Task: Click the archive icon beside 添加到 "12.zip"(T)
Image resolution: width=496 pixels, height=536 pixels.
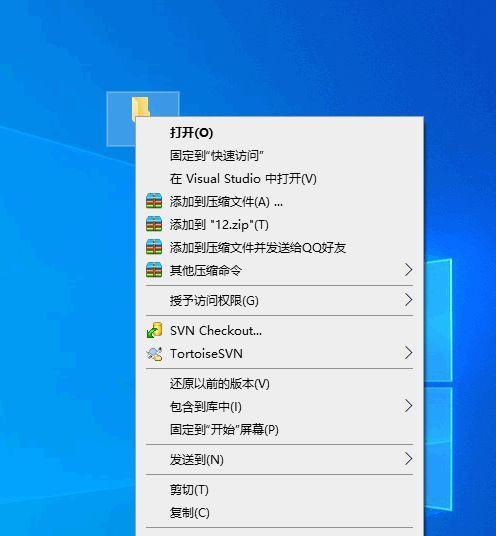Action: 154,224
